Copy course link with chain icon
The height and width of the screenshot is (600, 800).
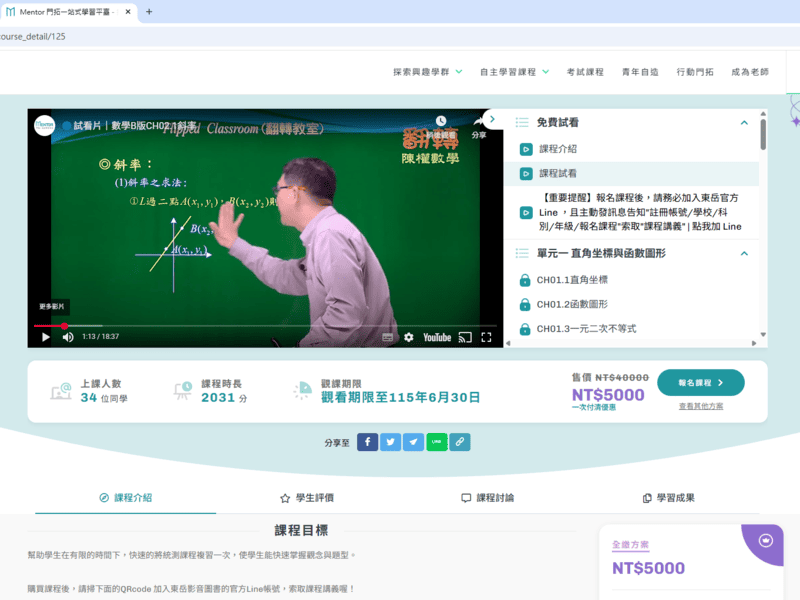tap(459, 442)
